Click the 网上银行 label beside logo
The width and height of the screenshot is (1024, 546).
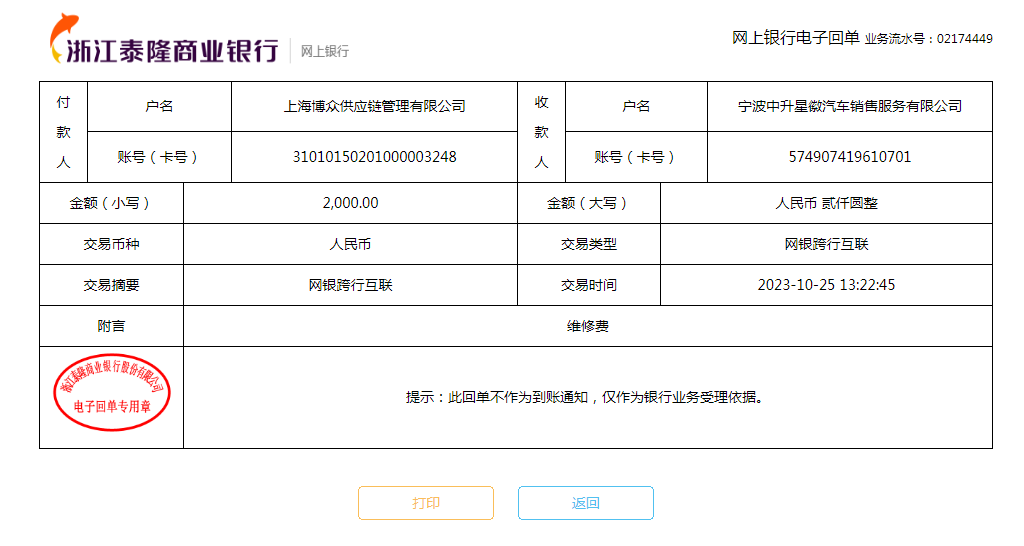tap(325, 51)
